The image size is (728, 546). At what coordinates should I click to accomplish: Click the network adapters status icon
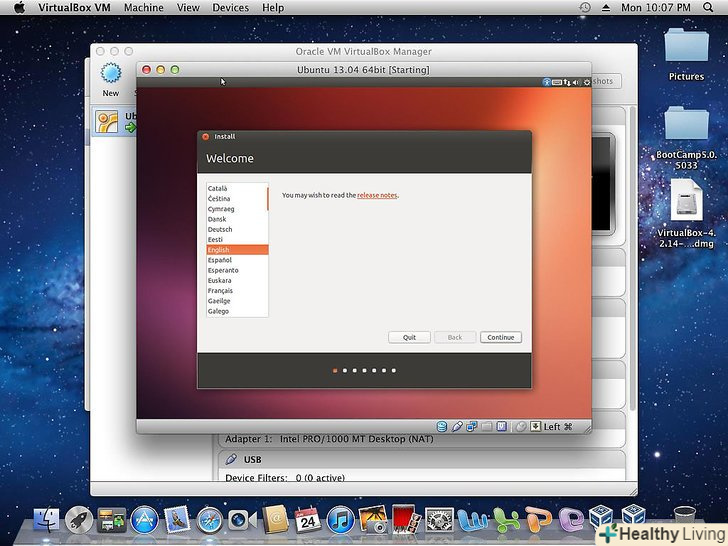click(x=472, y=426)
